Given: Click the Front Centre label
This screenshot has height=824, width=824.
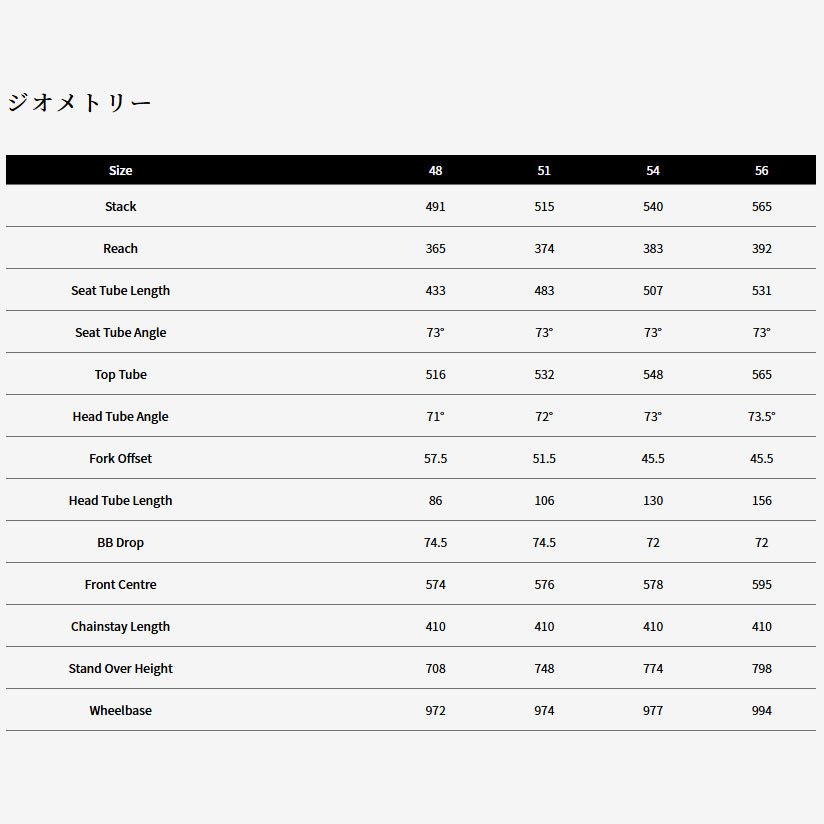Looking at the screenshot, I should tap(120, 585).
